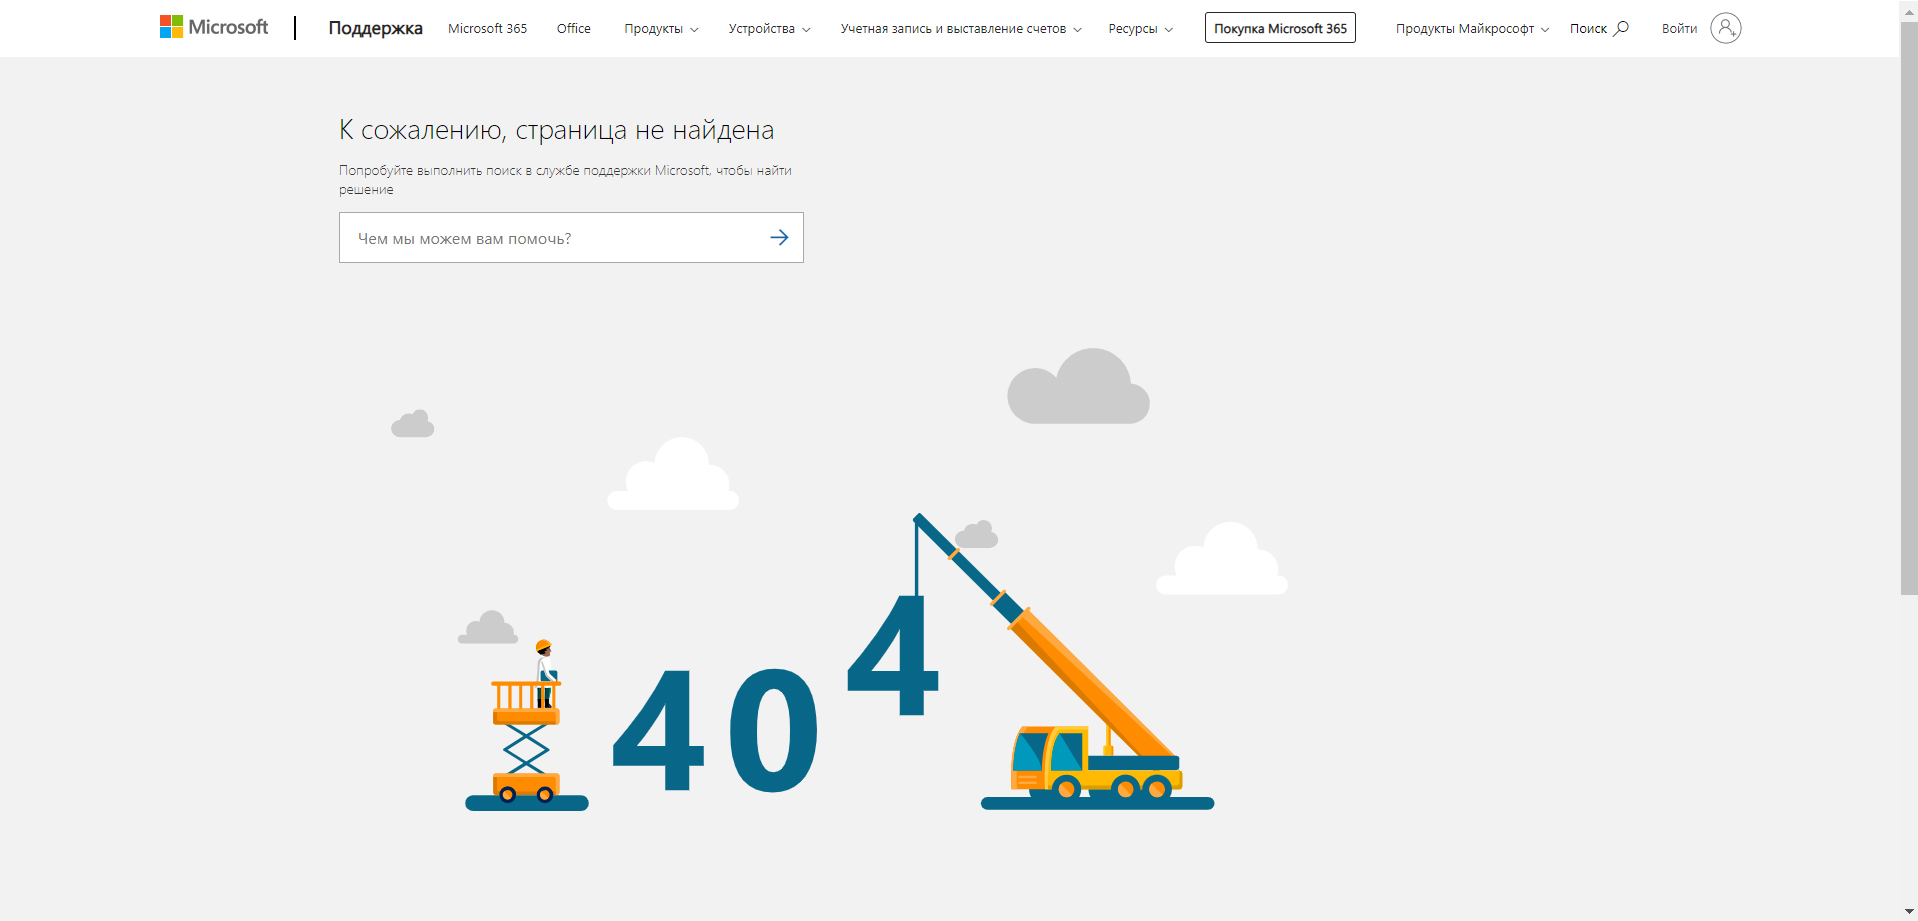Expand the Ресурсы dropdown
Screen dimensions: 1918x921
[x=1140, y=28]
